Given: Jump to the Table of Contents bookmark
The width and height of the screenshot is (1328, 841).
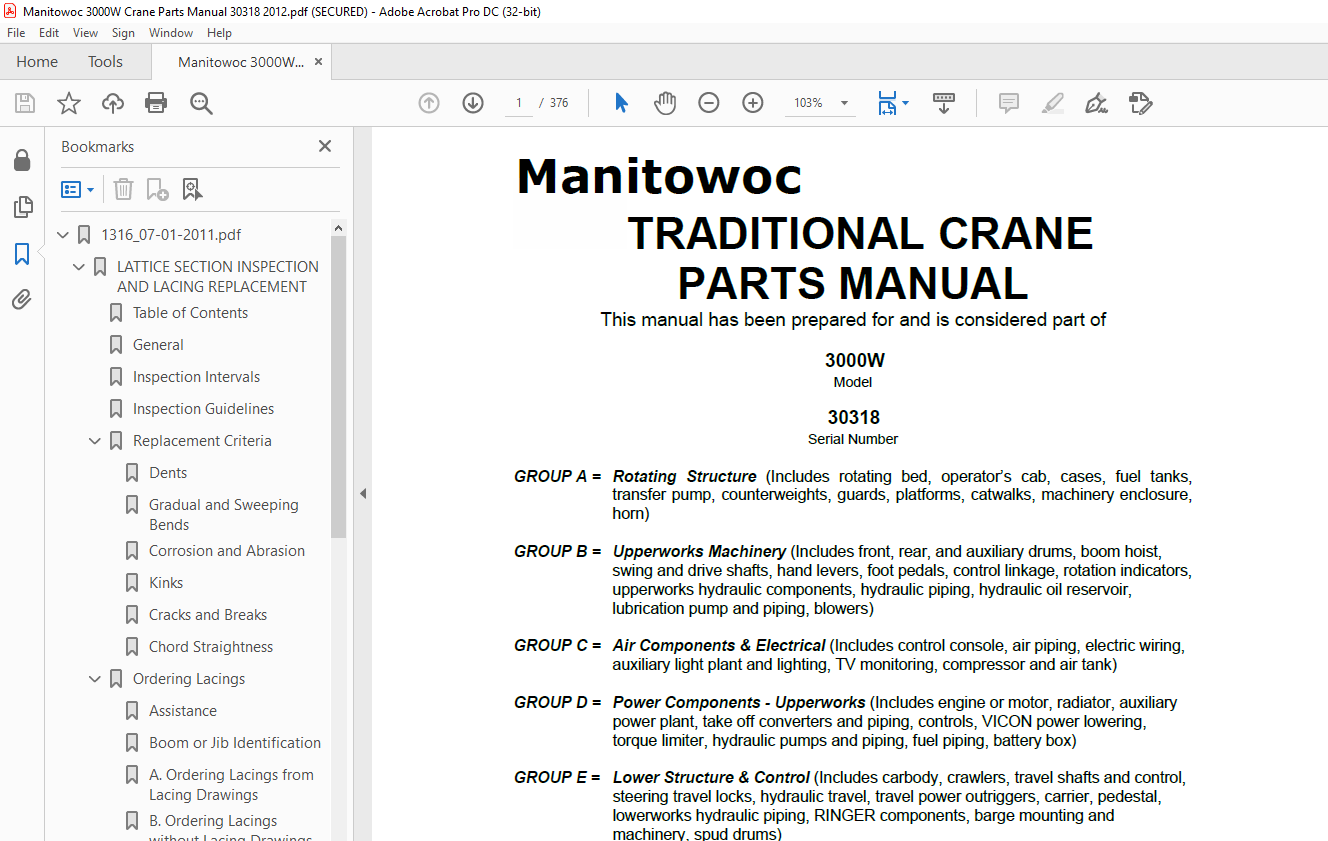Looking at the screenshot, I should point(190,313).
